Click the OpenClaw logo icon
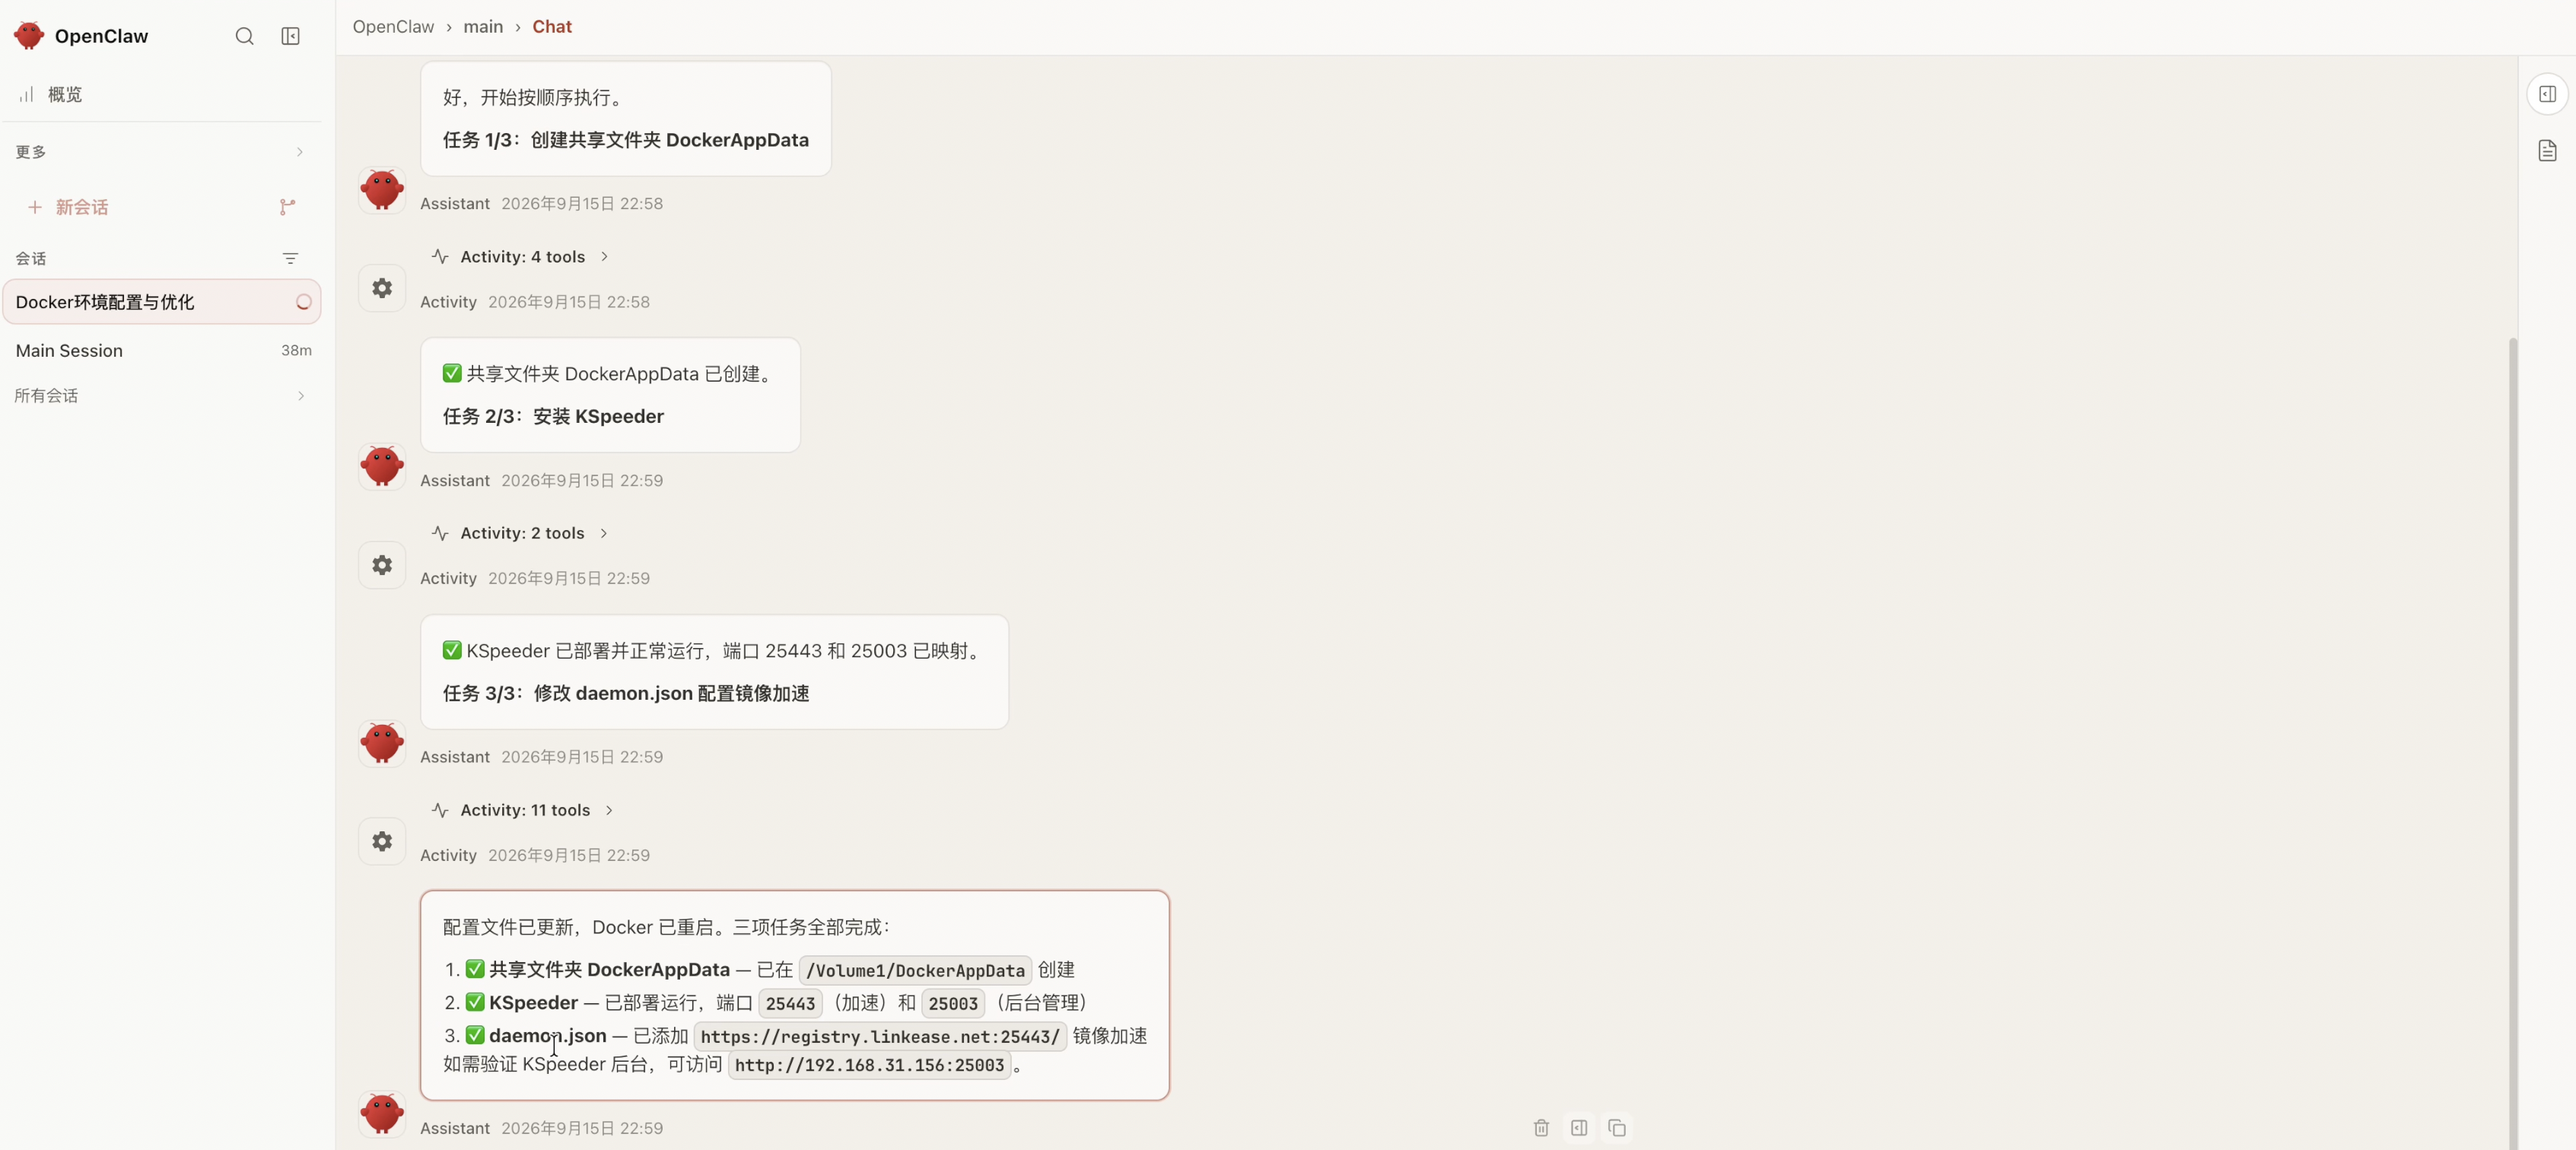The image size is (2576, 1150). point(29,36)
